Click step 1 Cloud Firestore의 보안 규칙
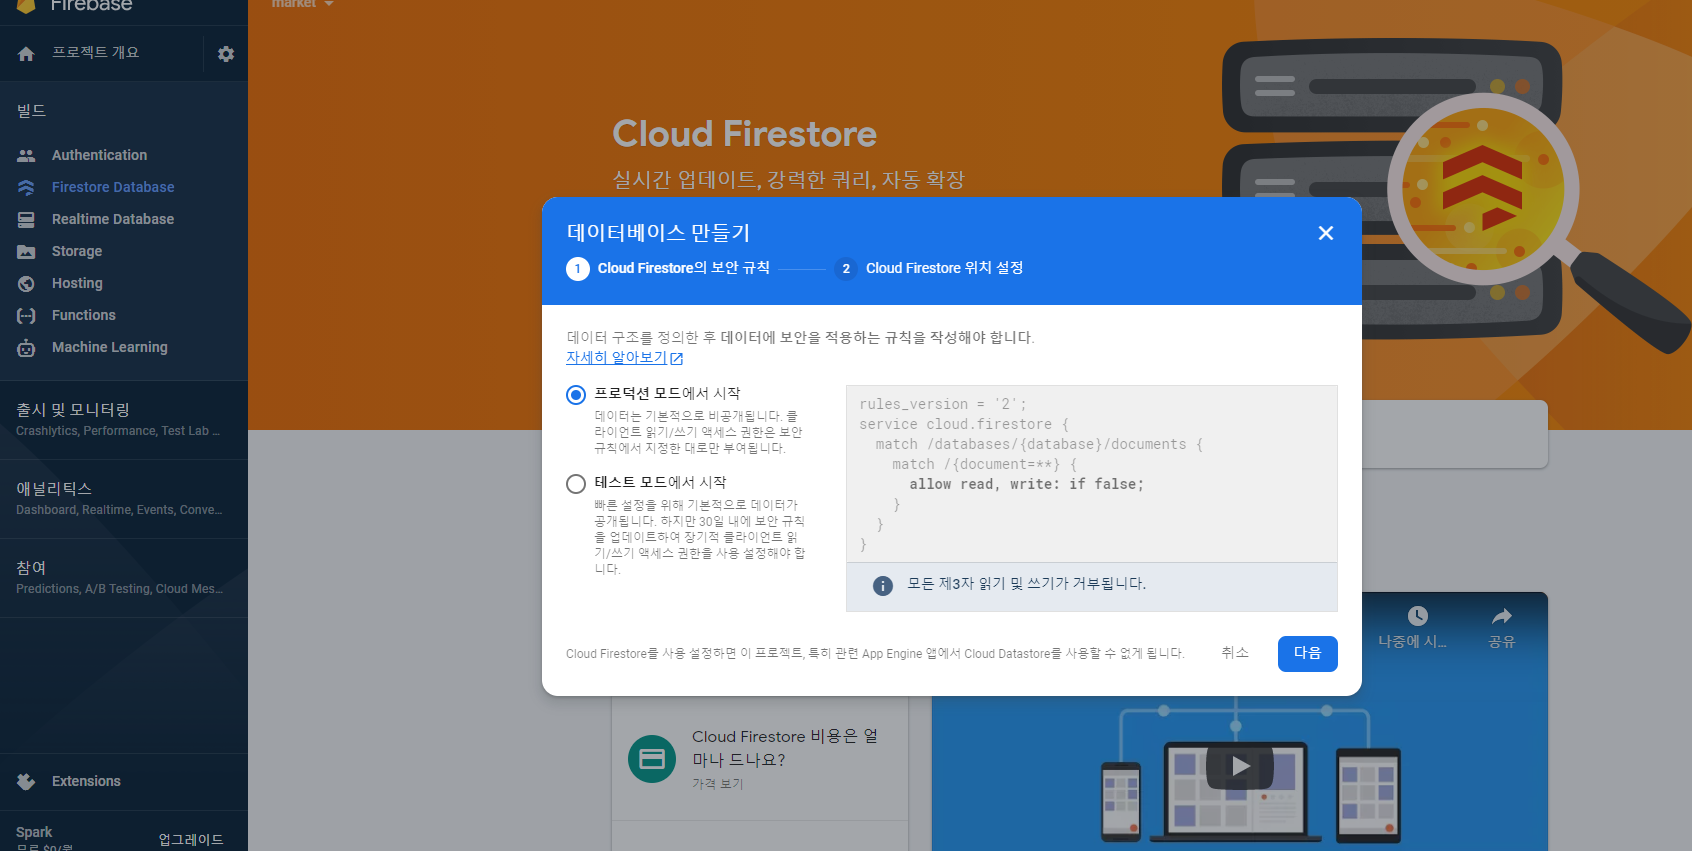Viewport: 1692px width, 851px height. (668, 268)
